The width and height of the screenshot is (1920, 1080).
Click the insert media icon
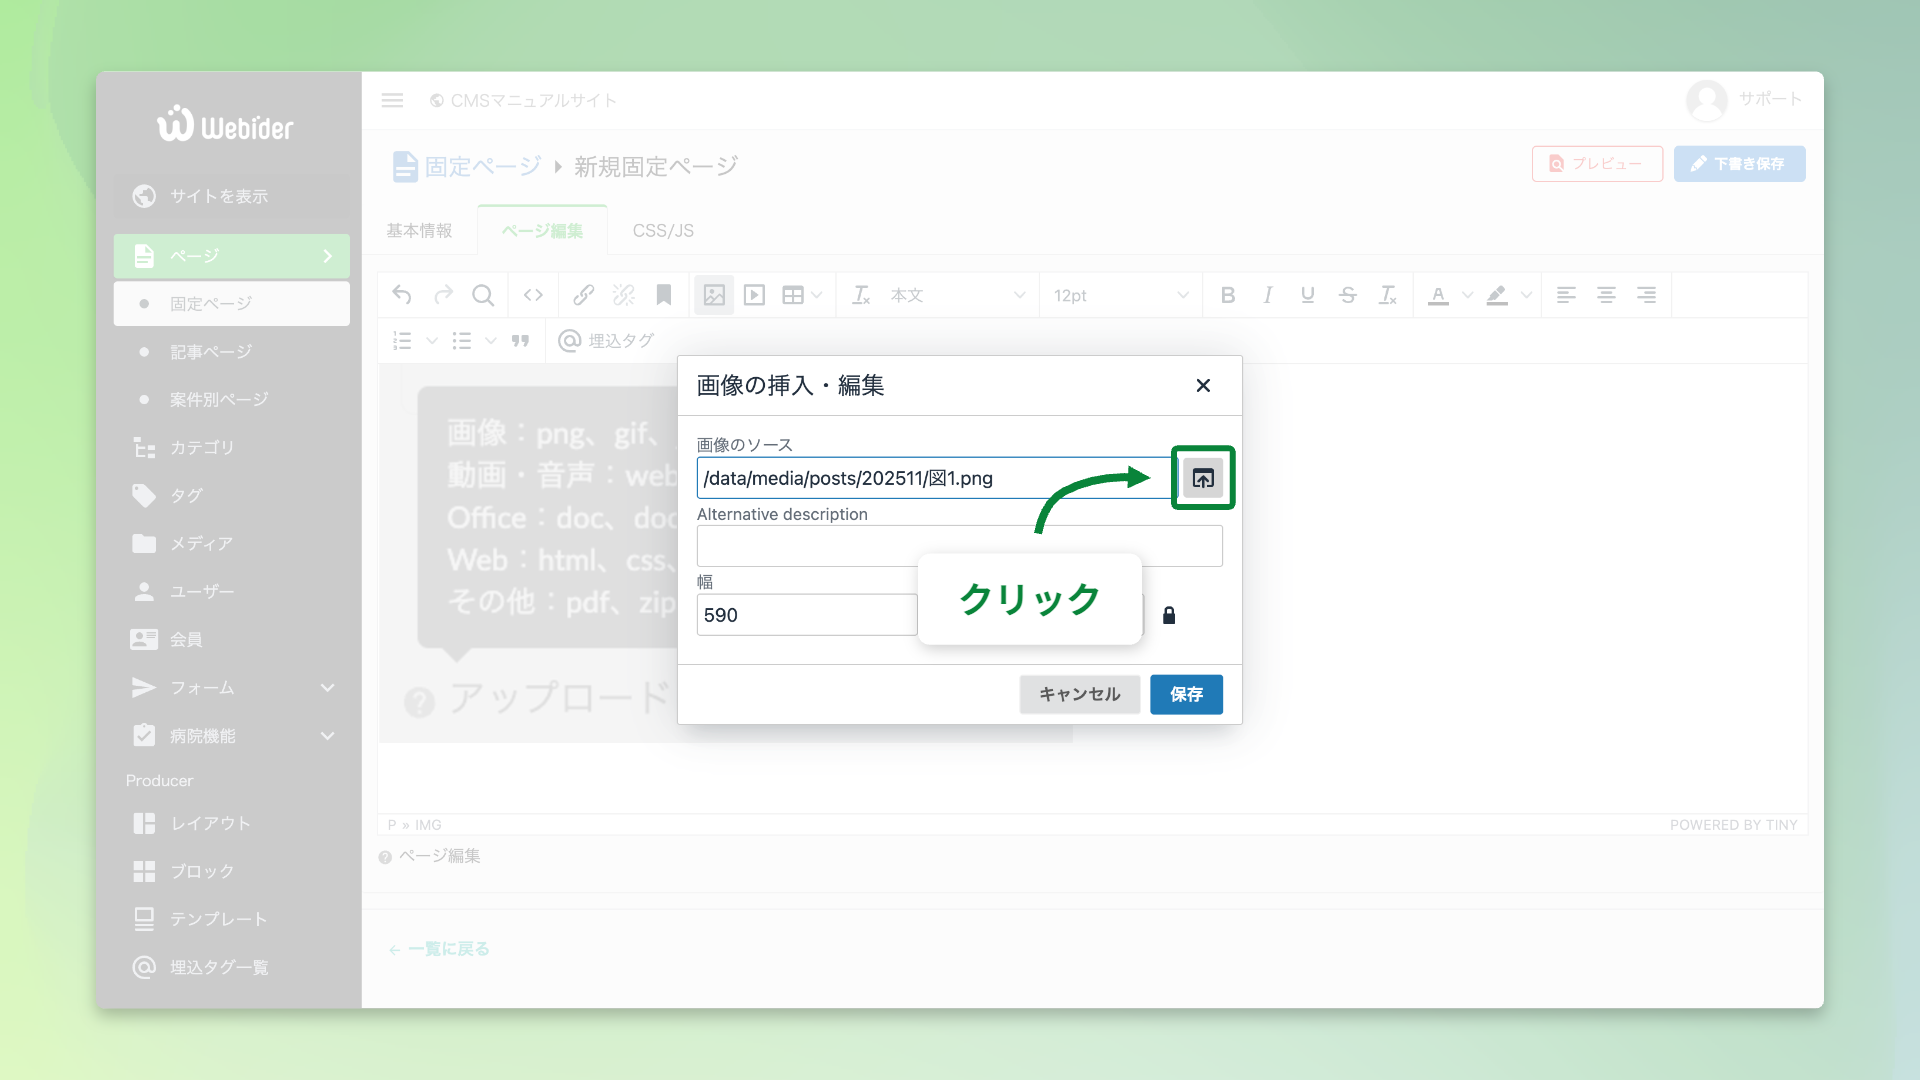755,295
